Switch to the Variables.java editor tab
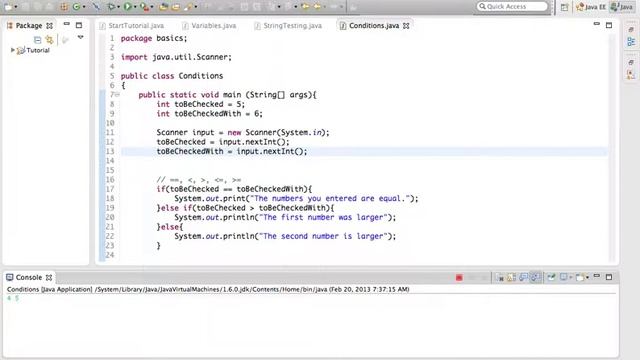This screenshot has height=360, width=640. pyautogui.click(x=209, y=26)
